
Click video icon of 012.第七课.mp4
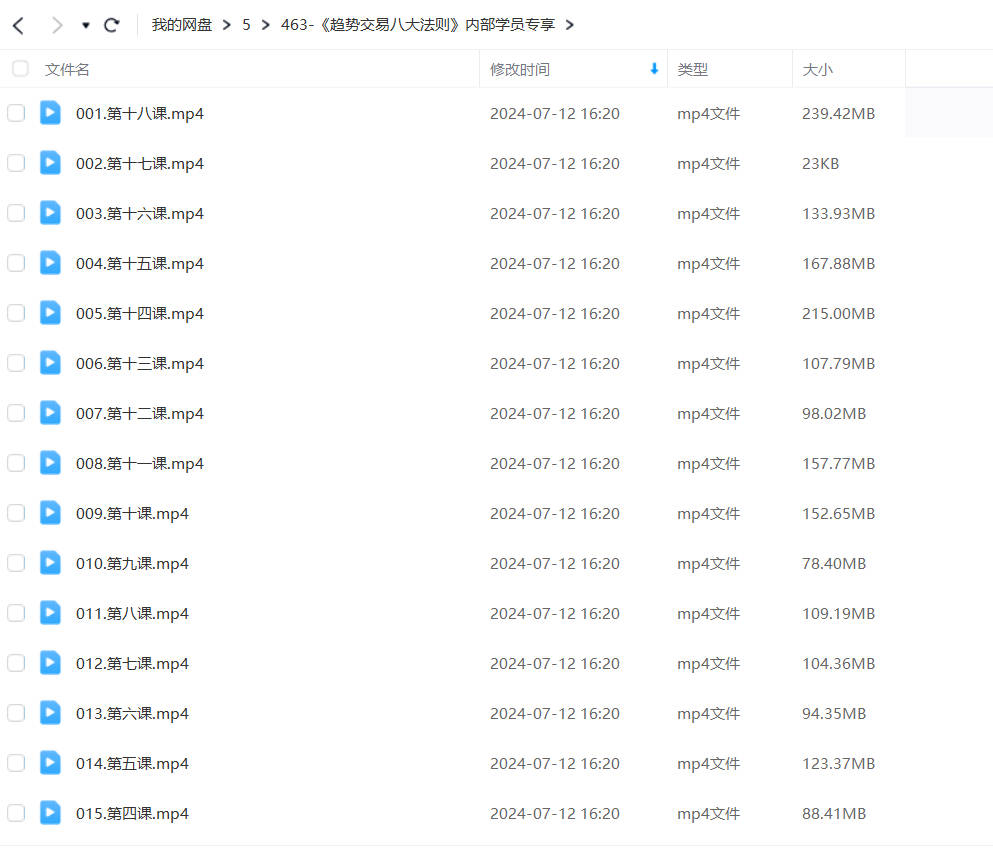[x=50, y=663]
